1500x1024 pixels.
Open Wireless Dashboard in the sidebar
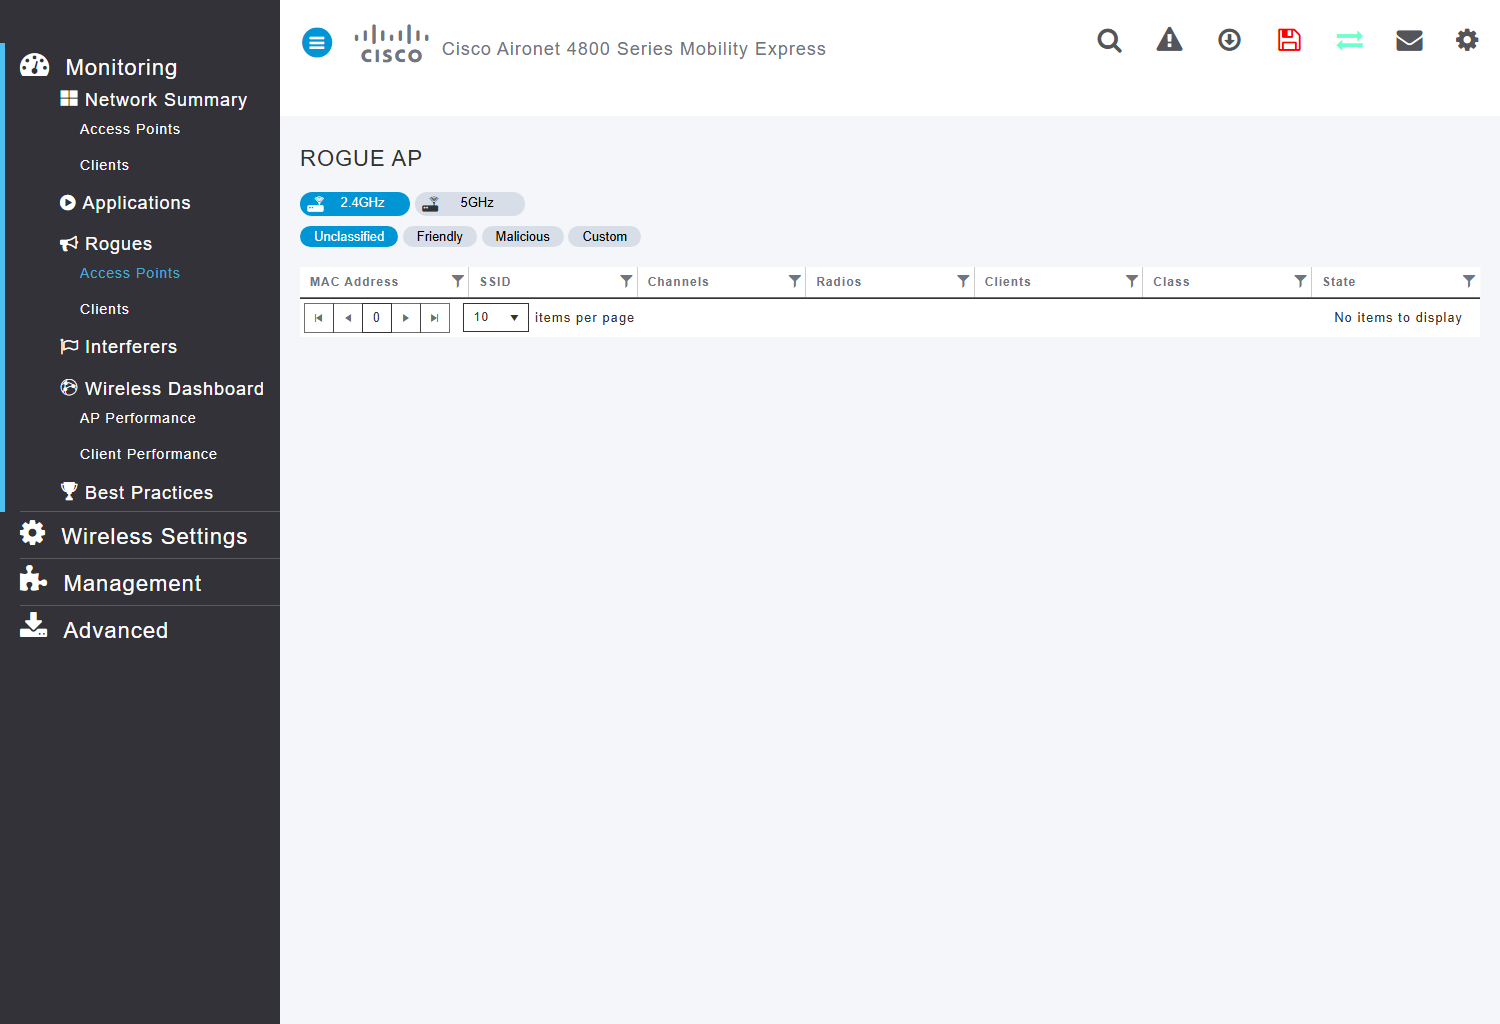click(174, 389)
